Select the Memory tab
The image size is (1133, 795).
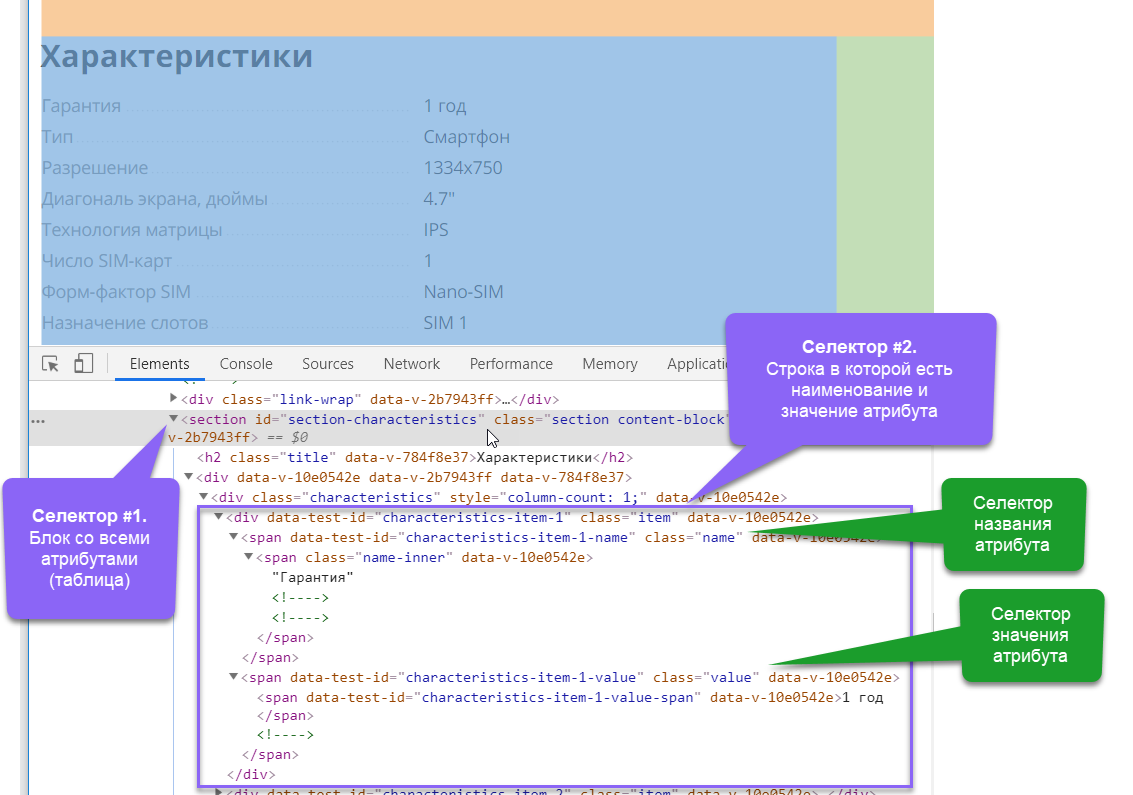tap(609, 364)
